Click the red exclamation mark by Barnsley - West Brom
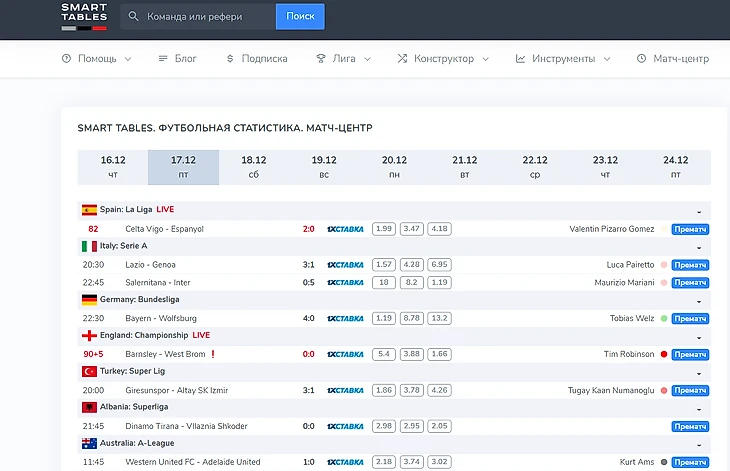This screenshot has height=471, width=730. (212, 354)
